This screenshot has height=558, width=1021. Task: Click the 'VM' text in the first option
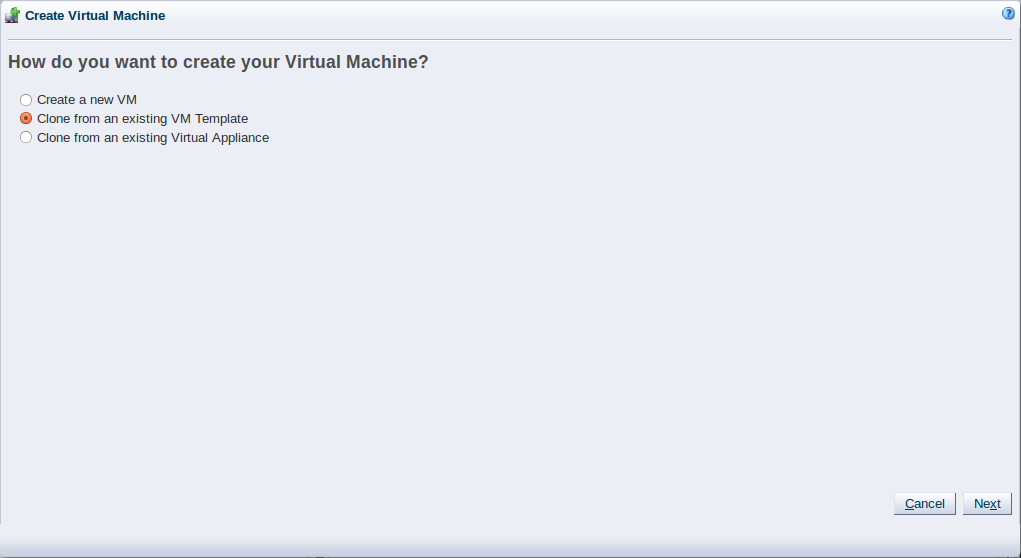pyautogui.click(x=126, y=100)
